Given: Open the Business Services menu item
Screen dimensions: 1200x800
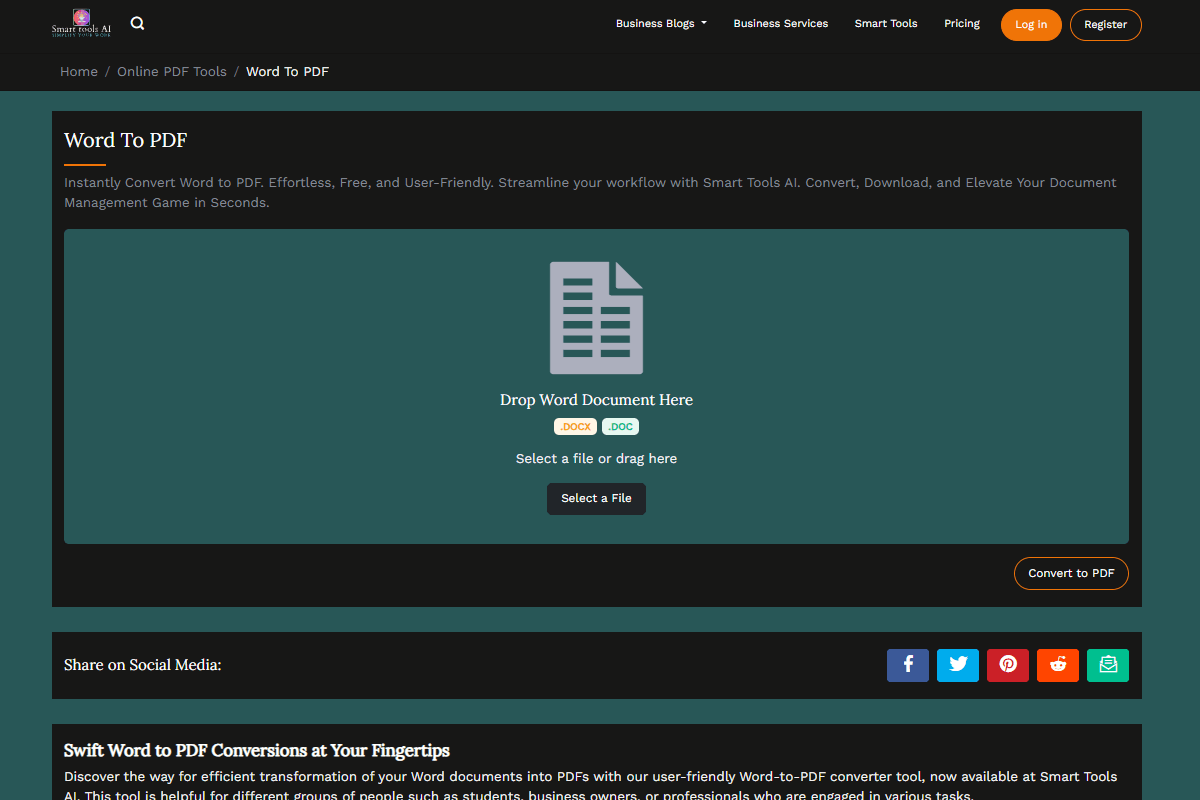Looking at the screenshot, I should tap(781, 24).
